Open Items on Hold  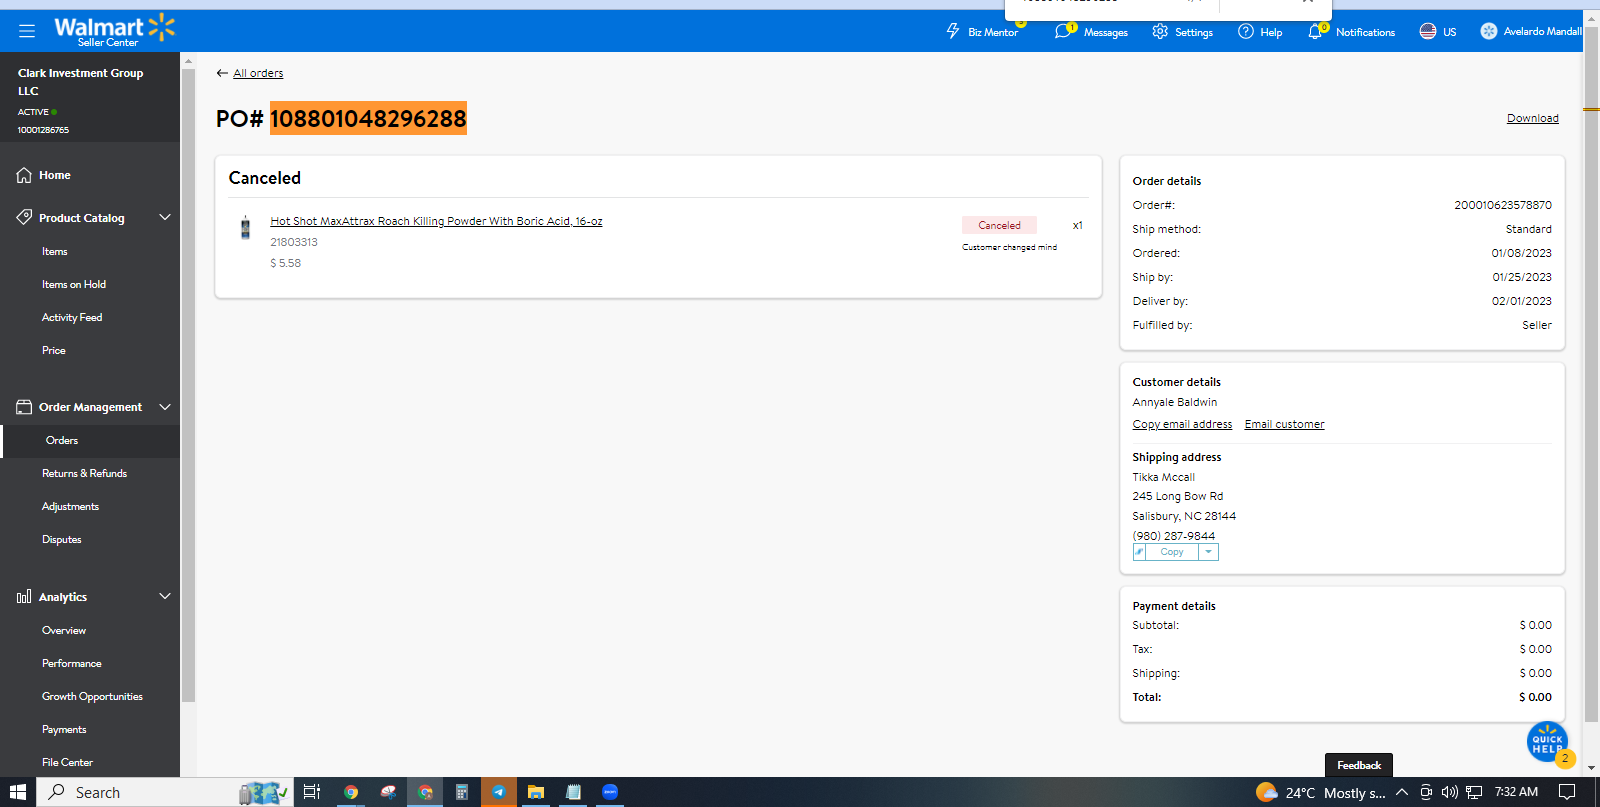point(74,285)
